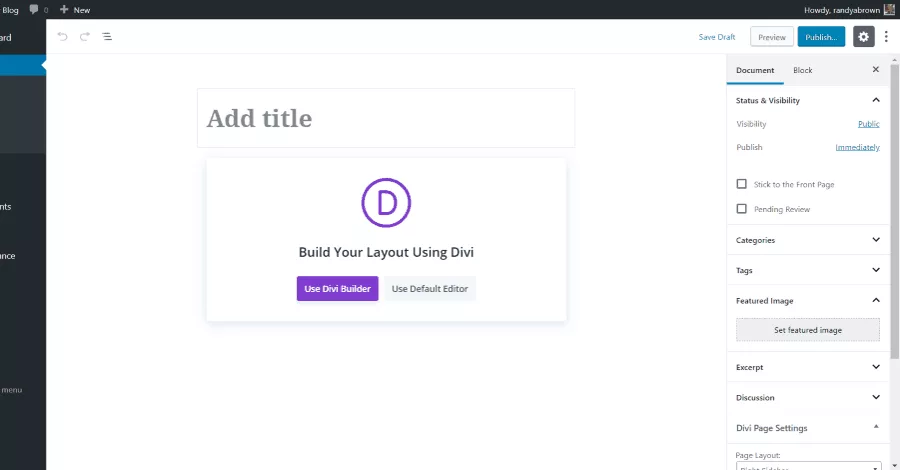900x470 pixels.
Task: Click the highlighted blue left sidebar item
Action: [x=22, y=65]
